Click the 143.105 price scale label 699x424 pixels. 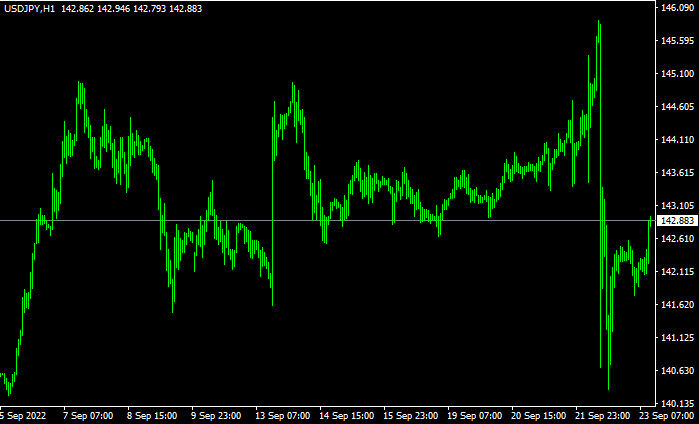click(x=678, y=206)
